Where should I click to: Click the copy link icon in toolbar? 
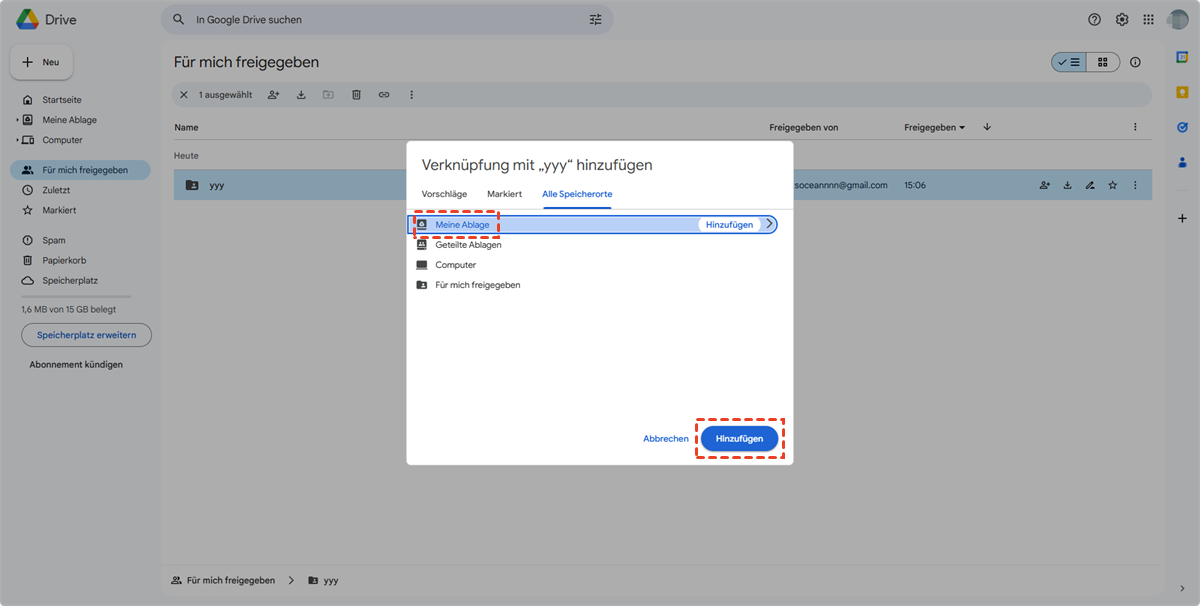coord(384,95)
